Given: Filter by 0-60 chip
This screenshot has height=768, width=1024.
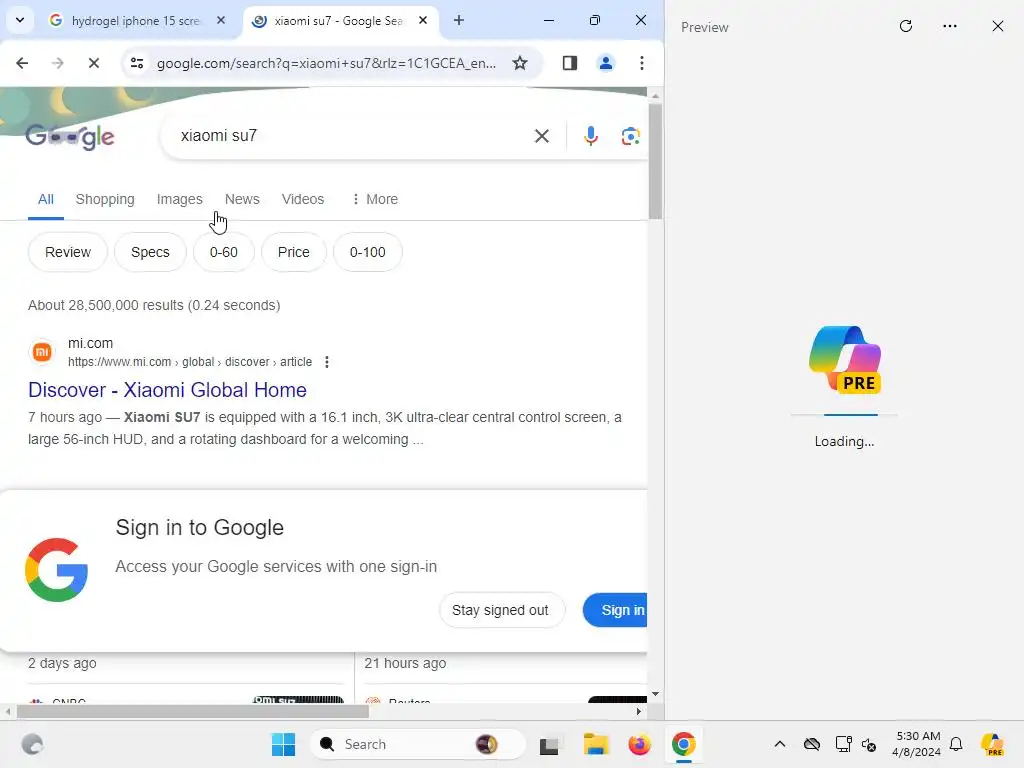Looking at the screenshot, I should click(223, 252).
